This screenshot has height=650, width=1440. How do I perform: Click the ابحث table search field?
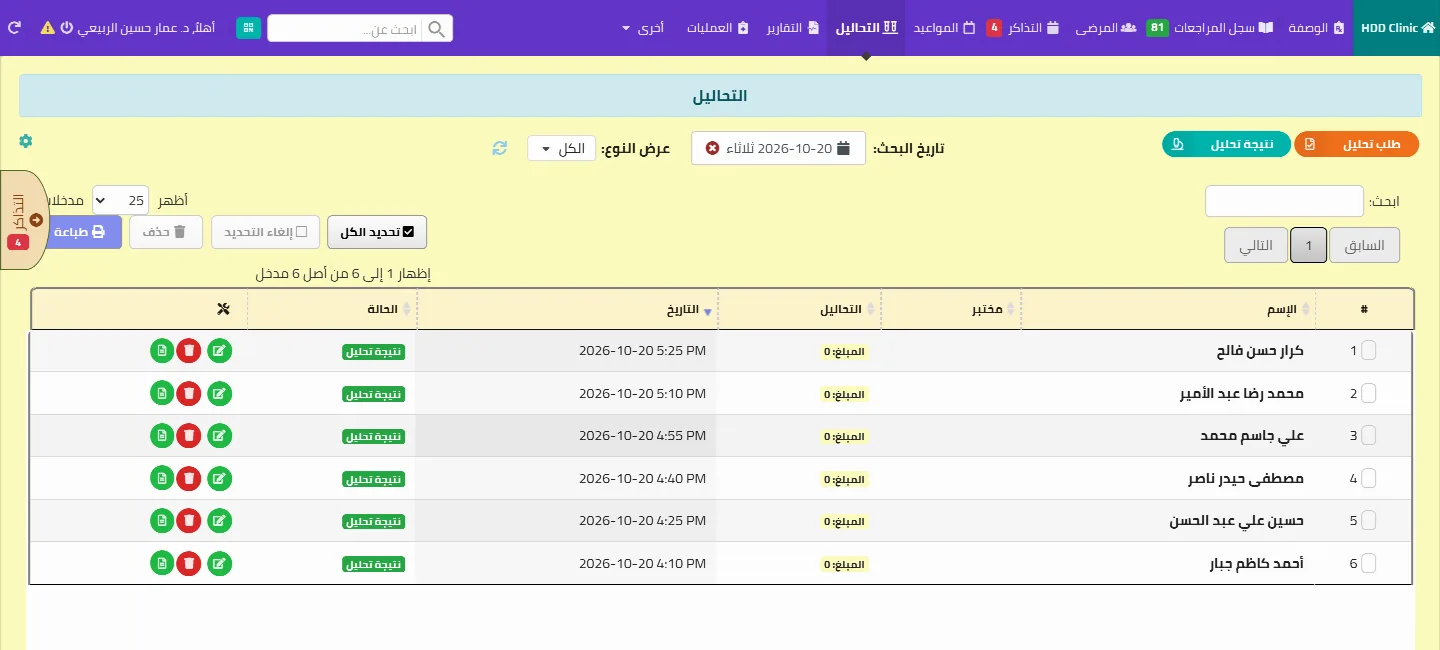(1284, 201)
